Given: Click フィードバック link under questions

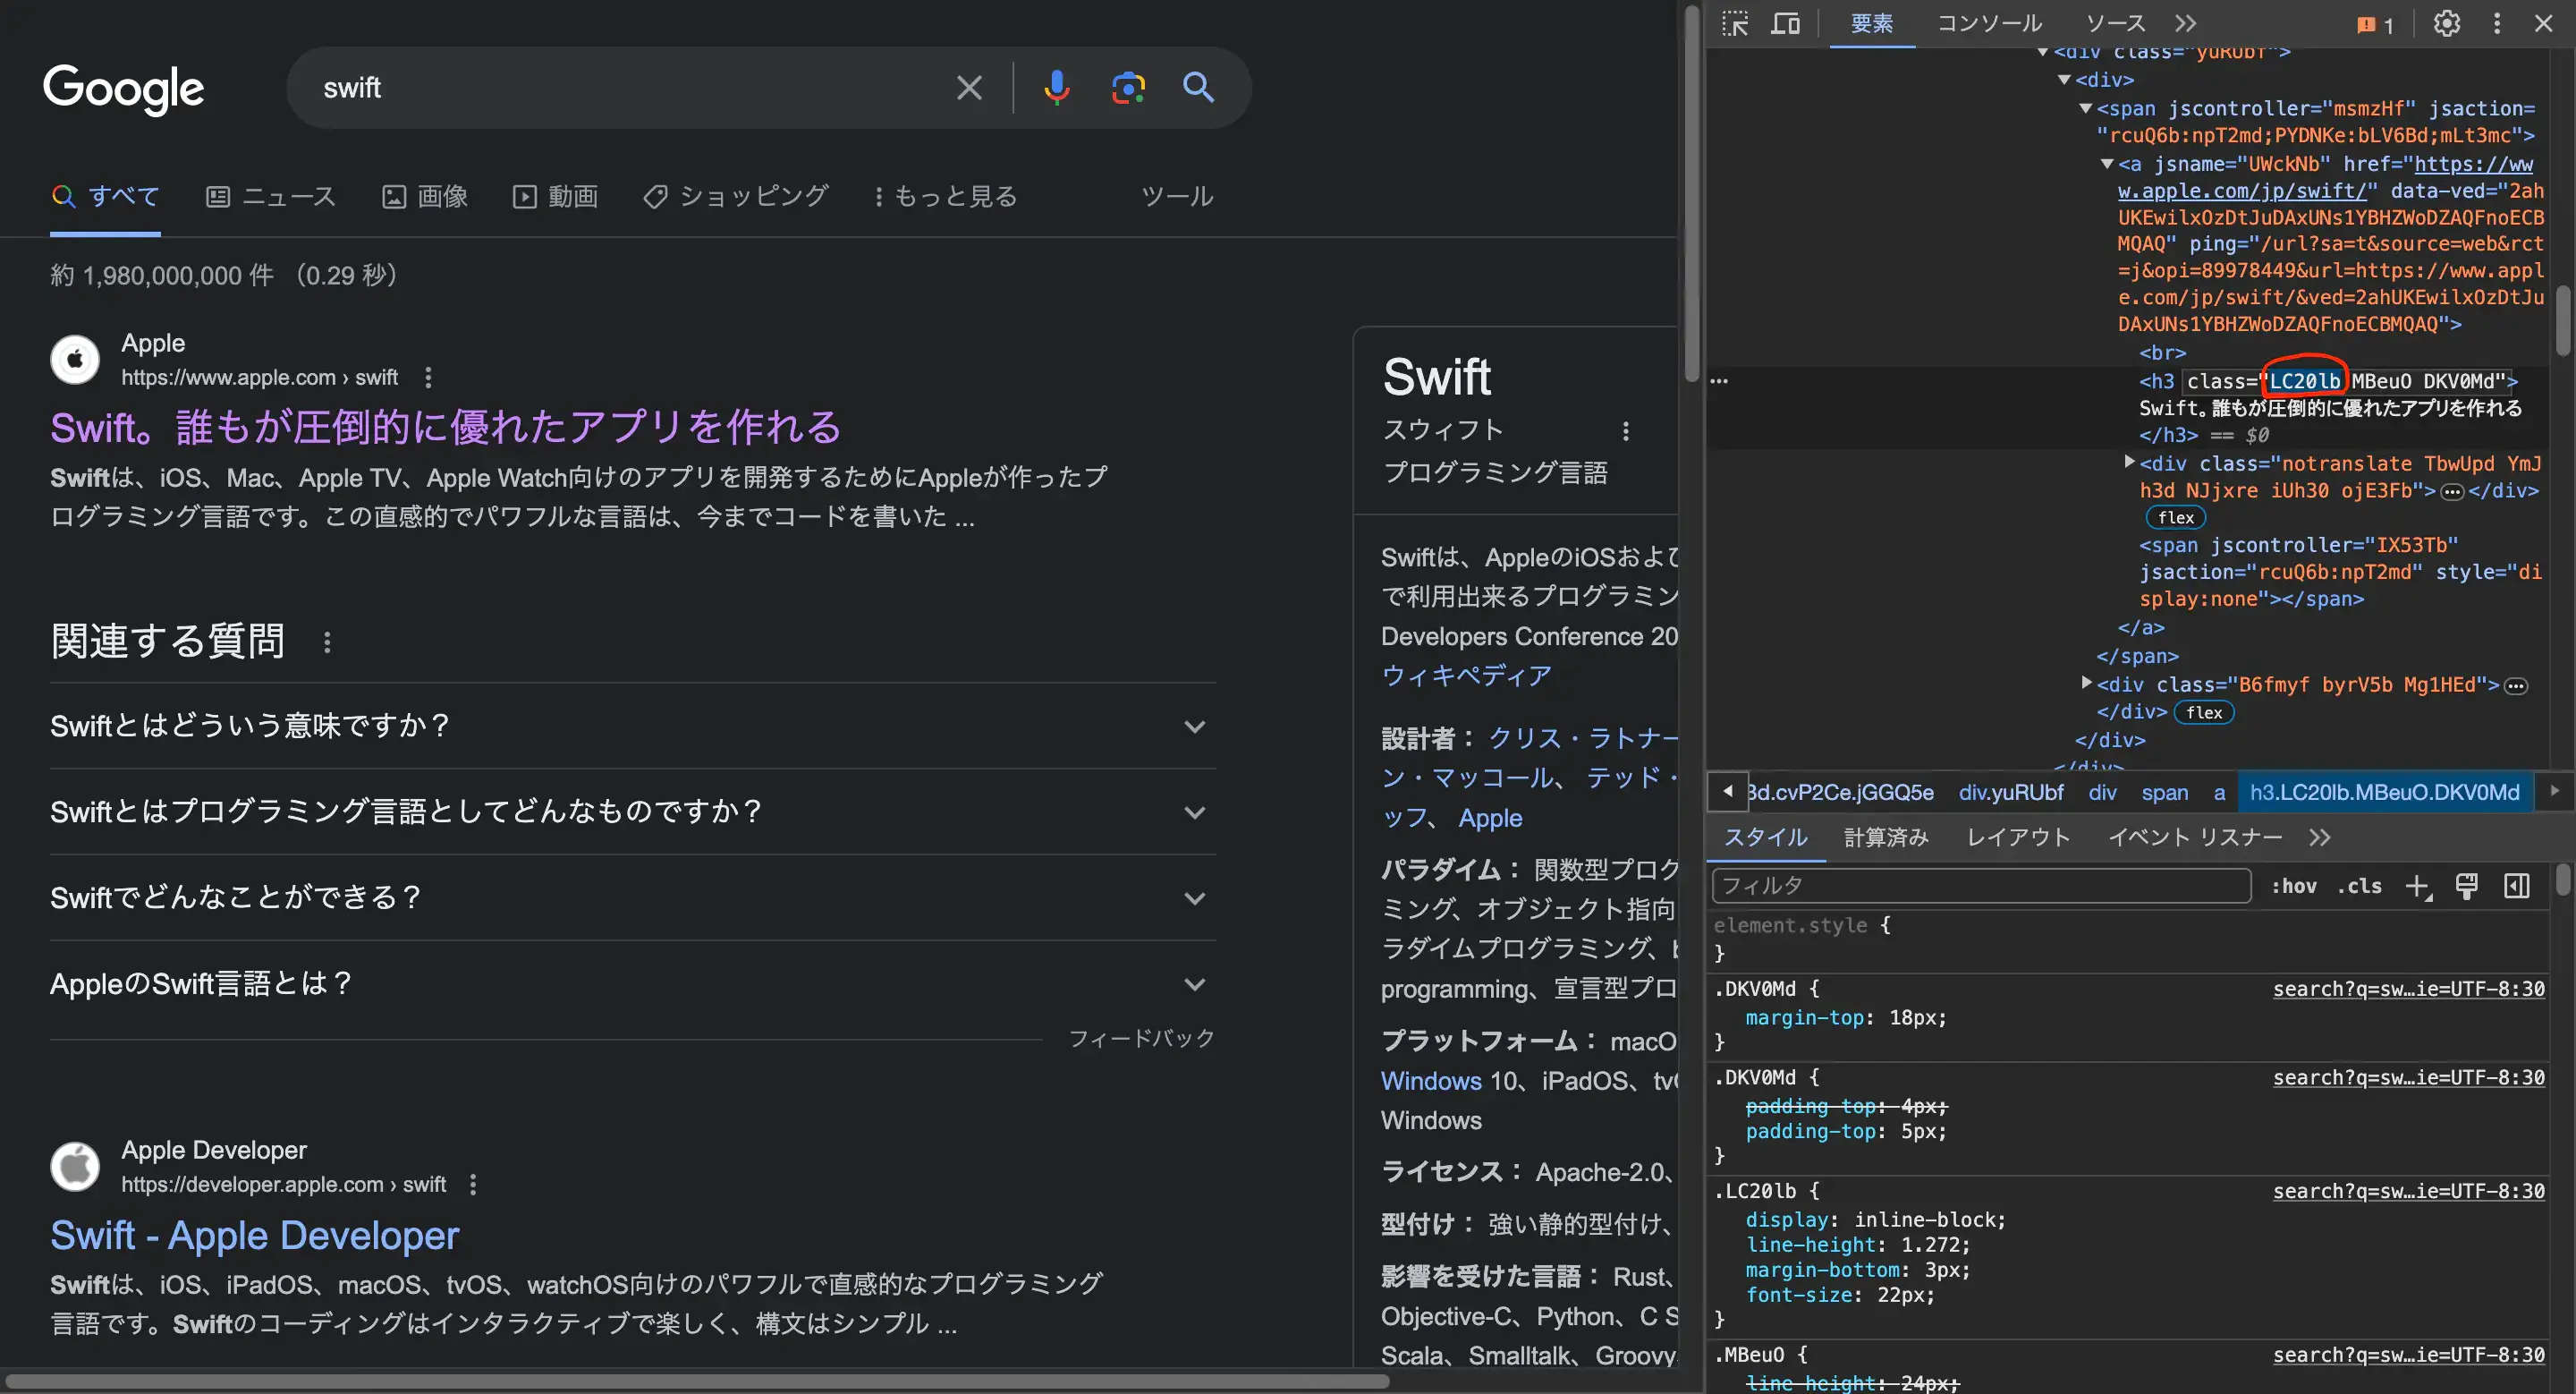Looking at the screenshot, I should click(x=1141, y=1038).
